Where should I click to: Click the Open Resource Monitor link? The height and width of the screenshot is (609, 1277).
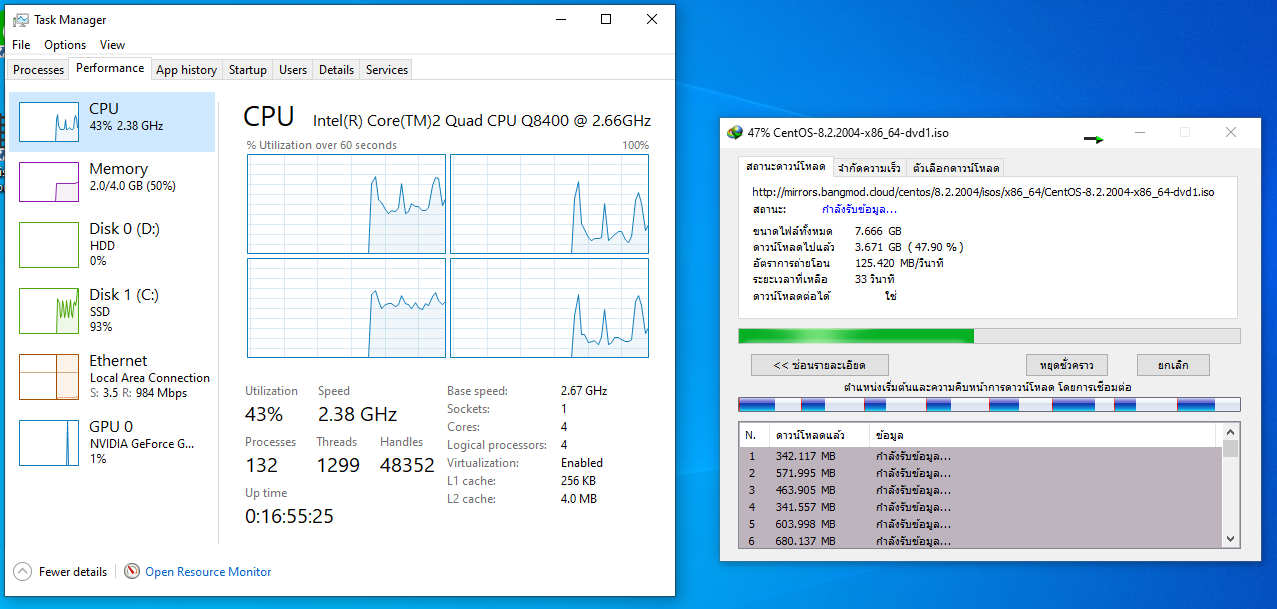pos(208,572)
